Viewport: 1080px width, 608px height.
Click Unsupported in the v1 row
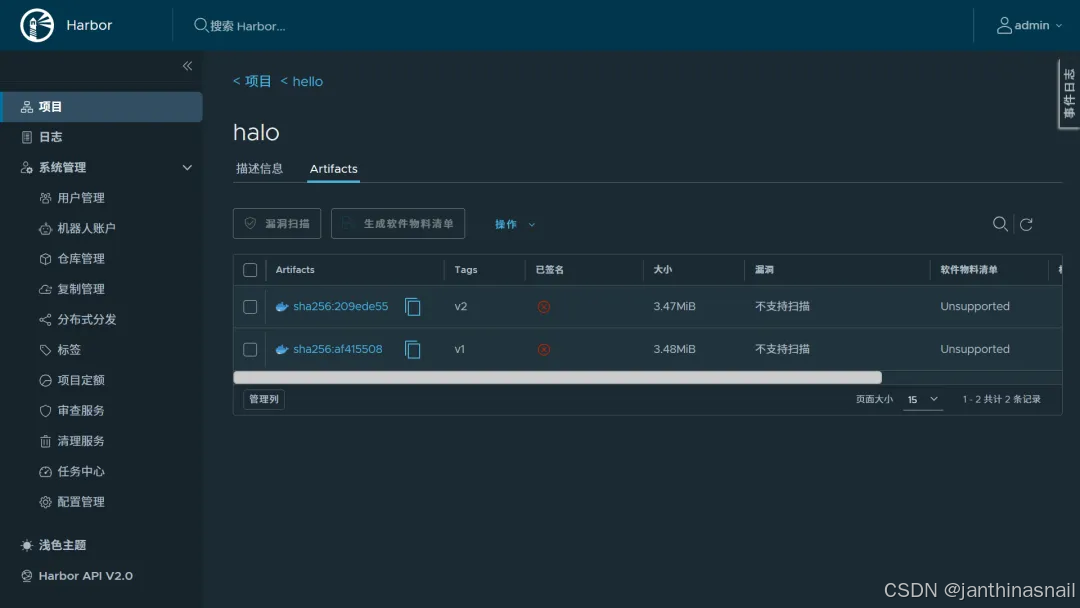(x=975, y=349)
